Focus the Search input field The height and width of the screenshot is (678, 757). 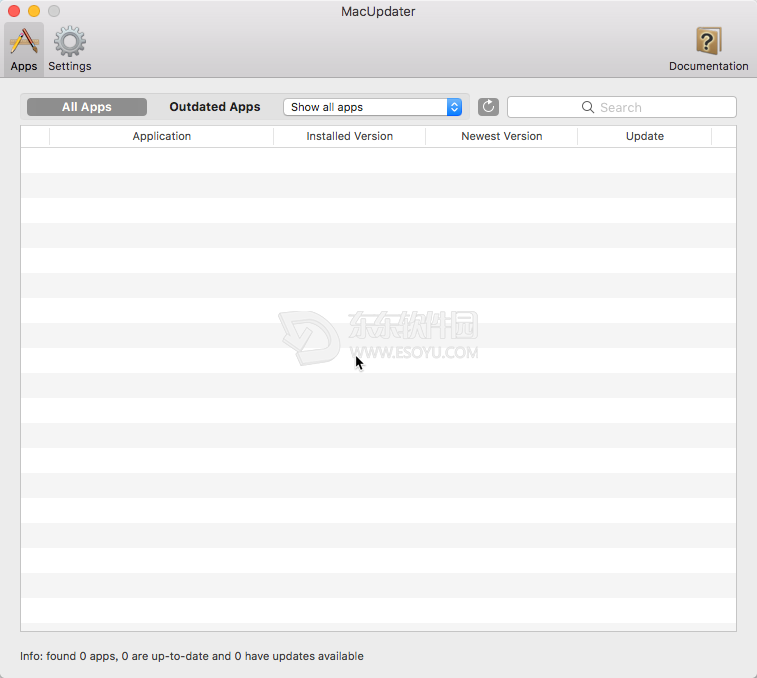621,107
